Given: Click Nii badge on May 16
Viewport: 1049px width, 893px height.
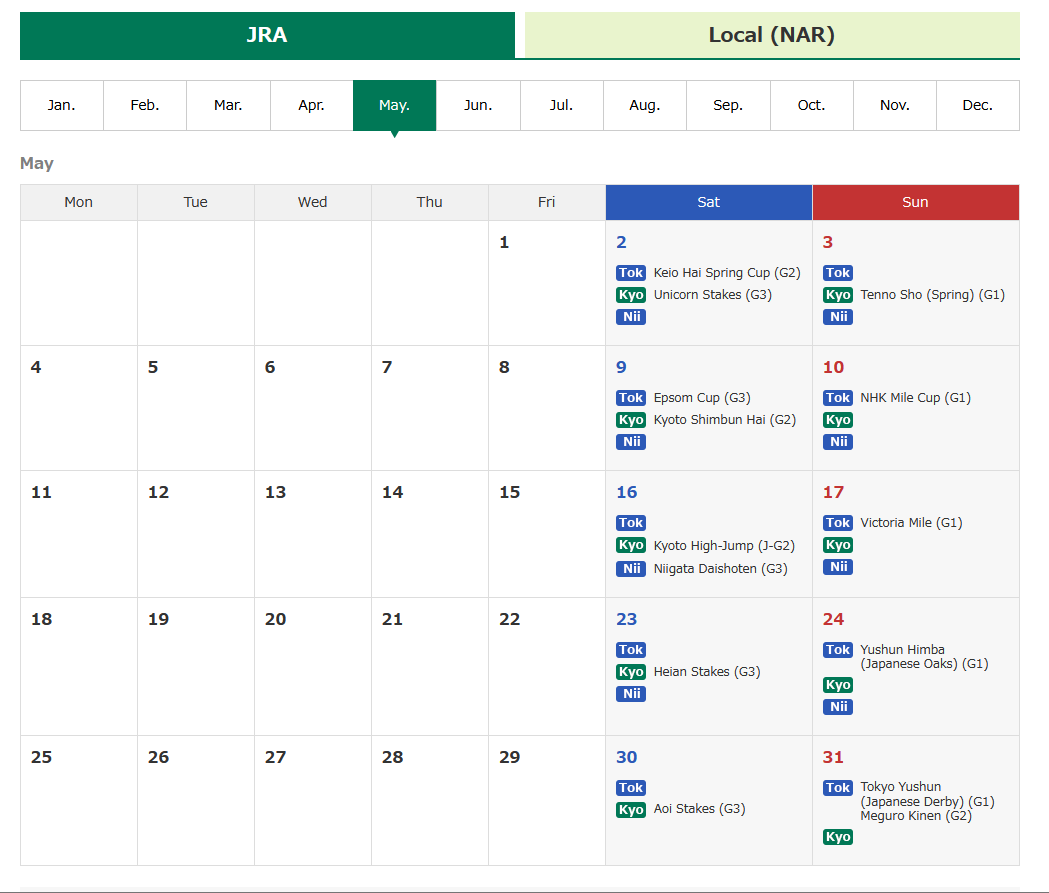Looking at the screenshot, I should click(x=631, y=569).
